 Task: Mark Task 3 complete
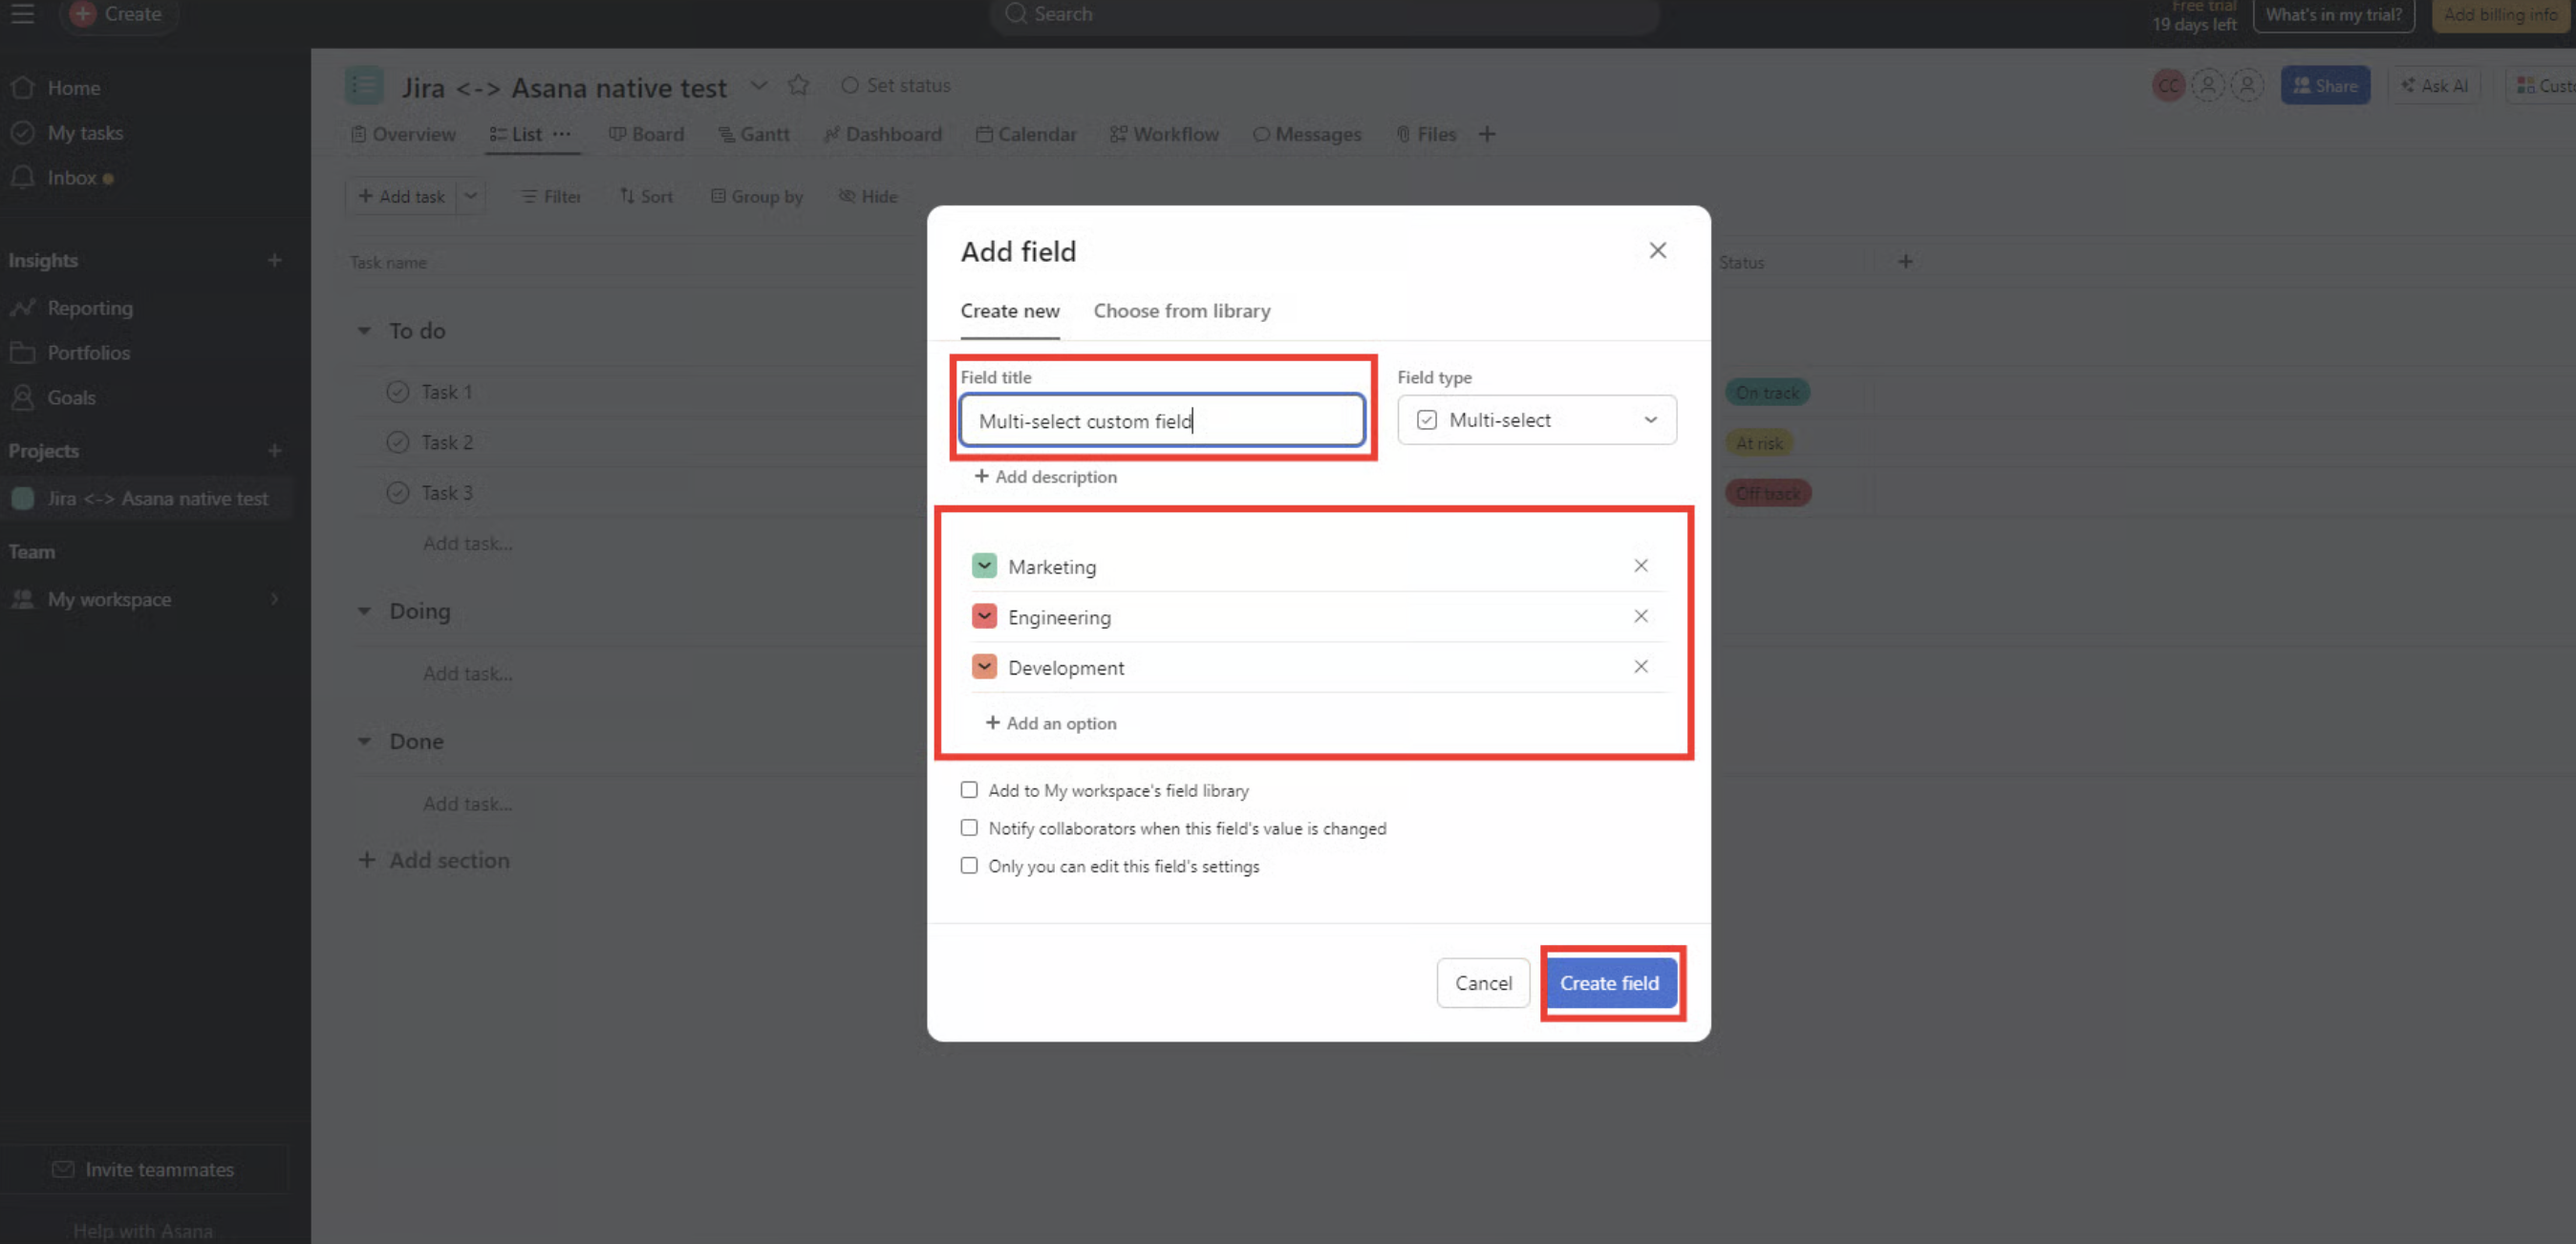(x=398, y=493)
